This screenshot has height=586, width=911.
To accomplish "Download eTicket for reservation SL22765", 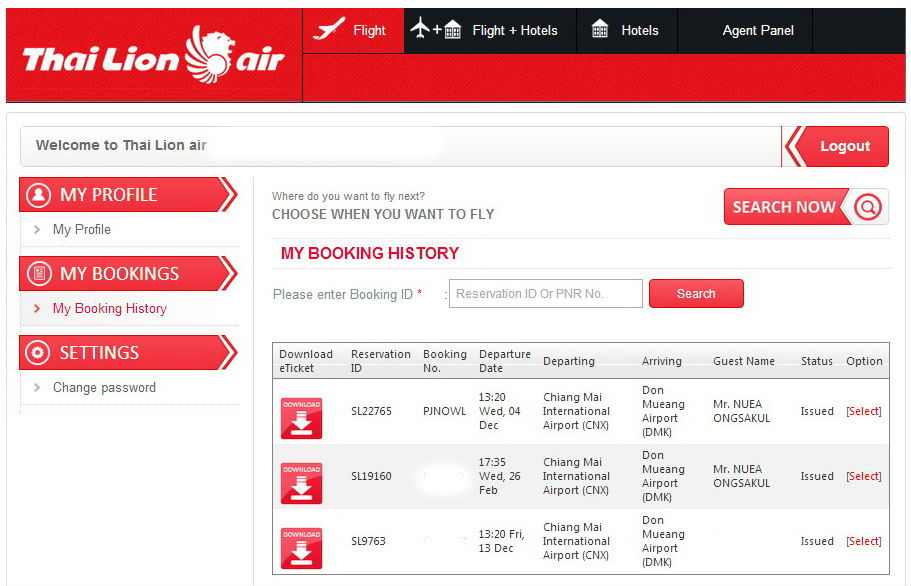I will pyautogui.click(x=301, y=418).
